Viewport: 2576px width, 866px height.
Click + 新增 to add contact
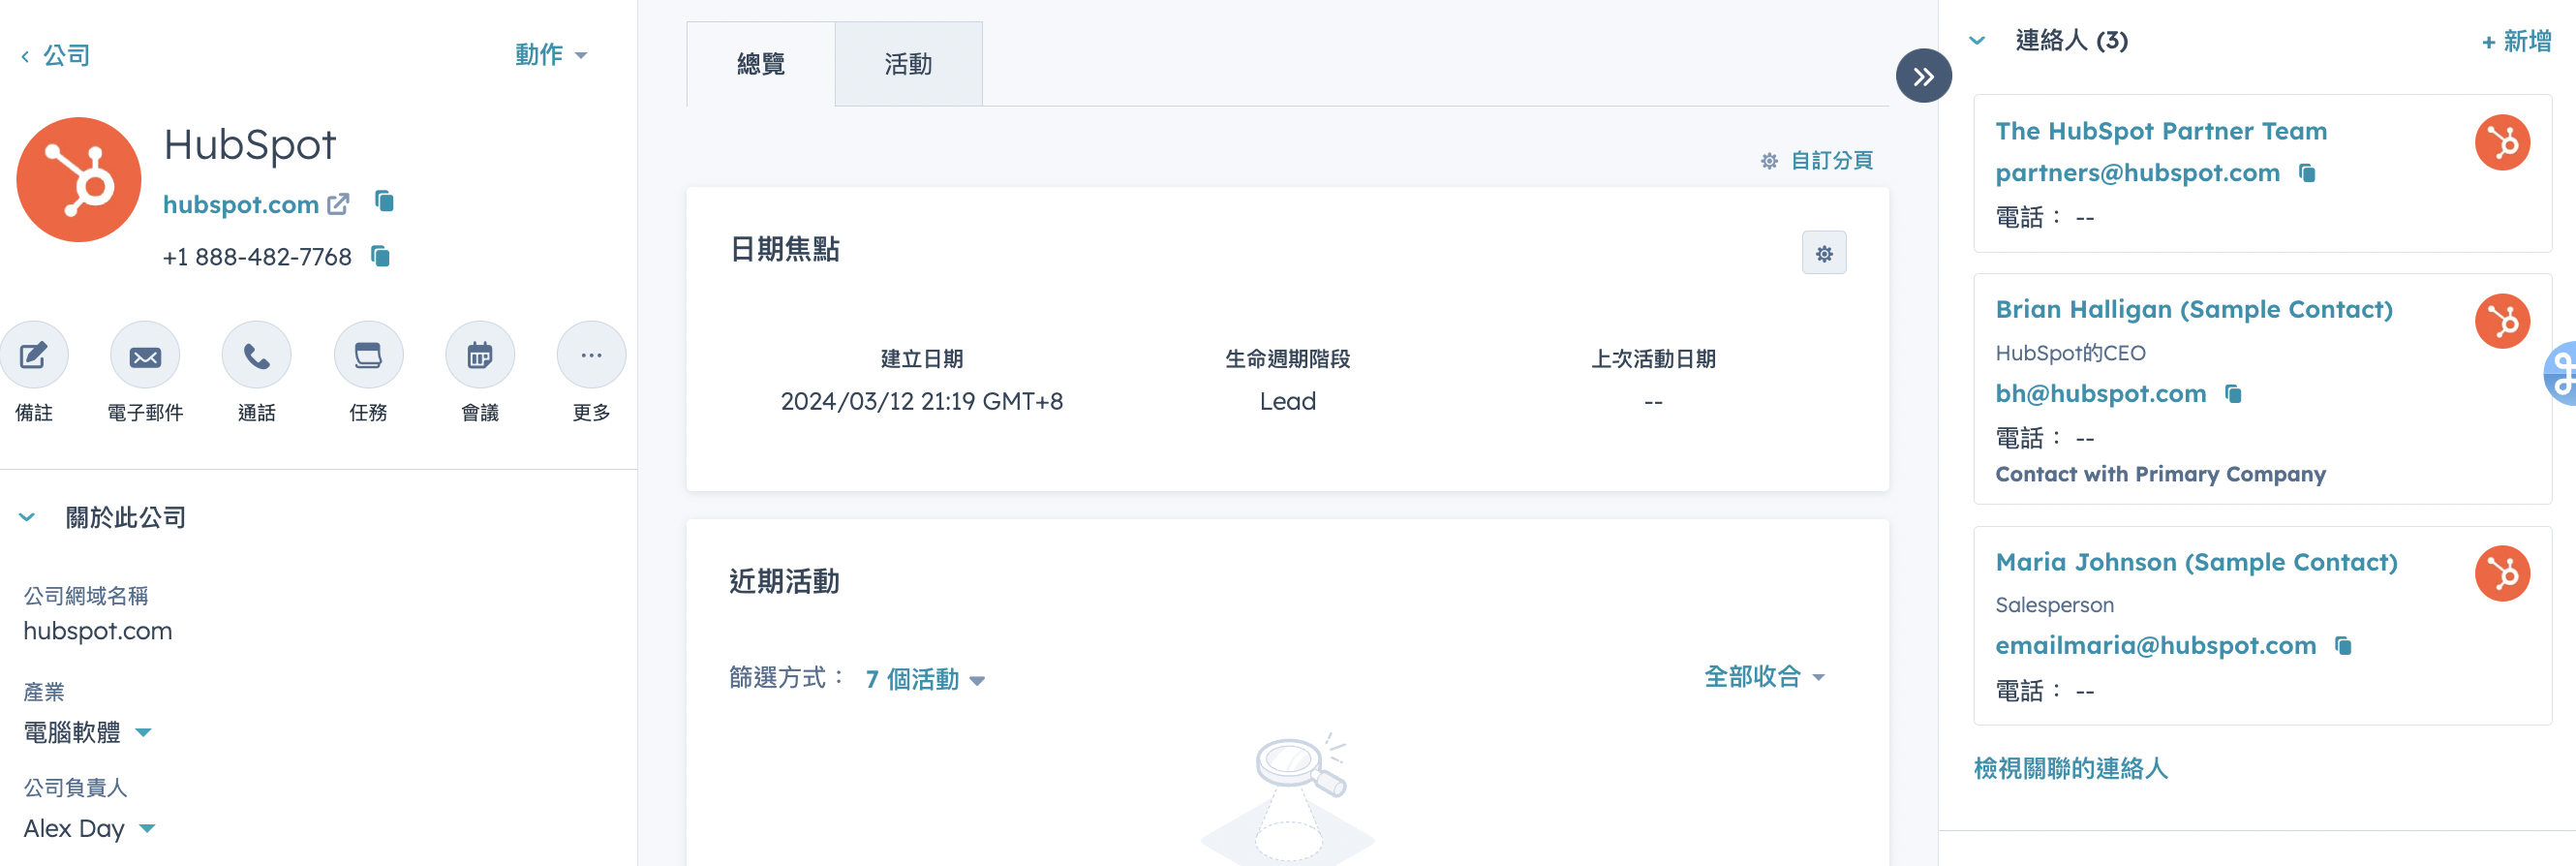2516,41
